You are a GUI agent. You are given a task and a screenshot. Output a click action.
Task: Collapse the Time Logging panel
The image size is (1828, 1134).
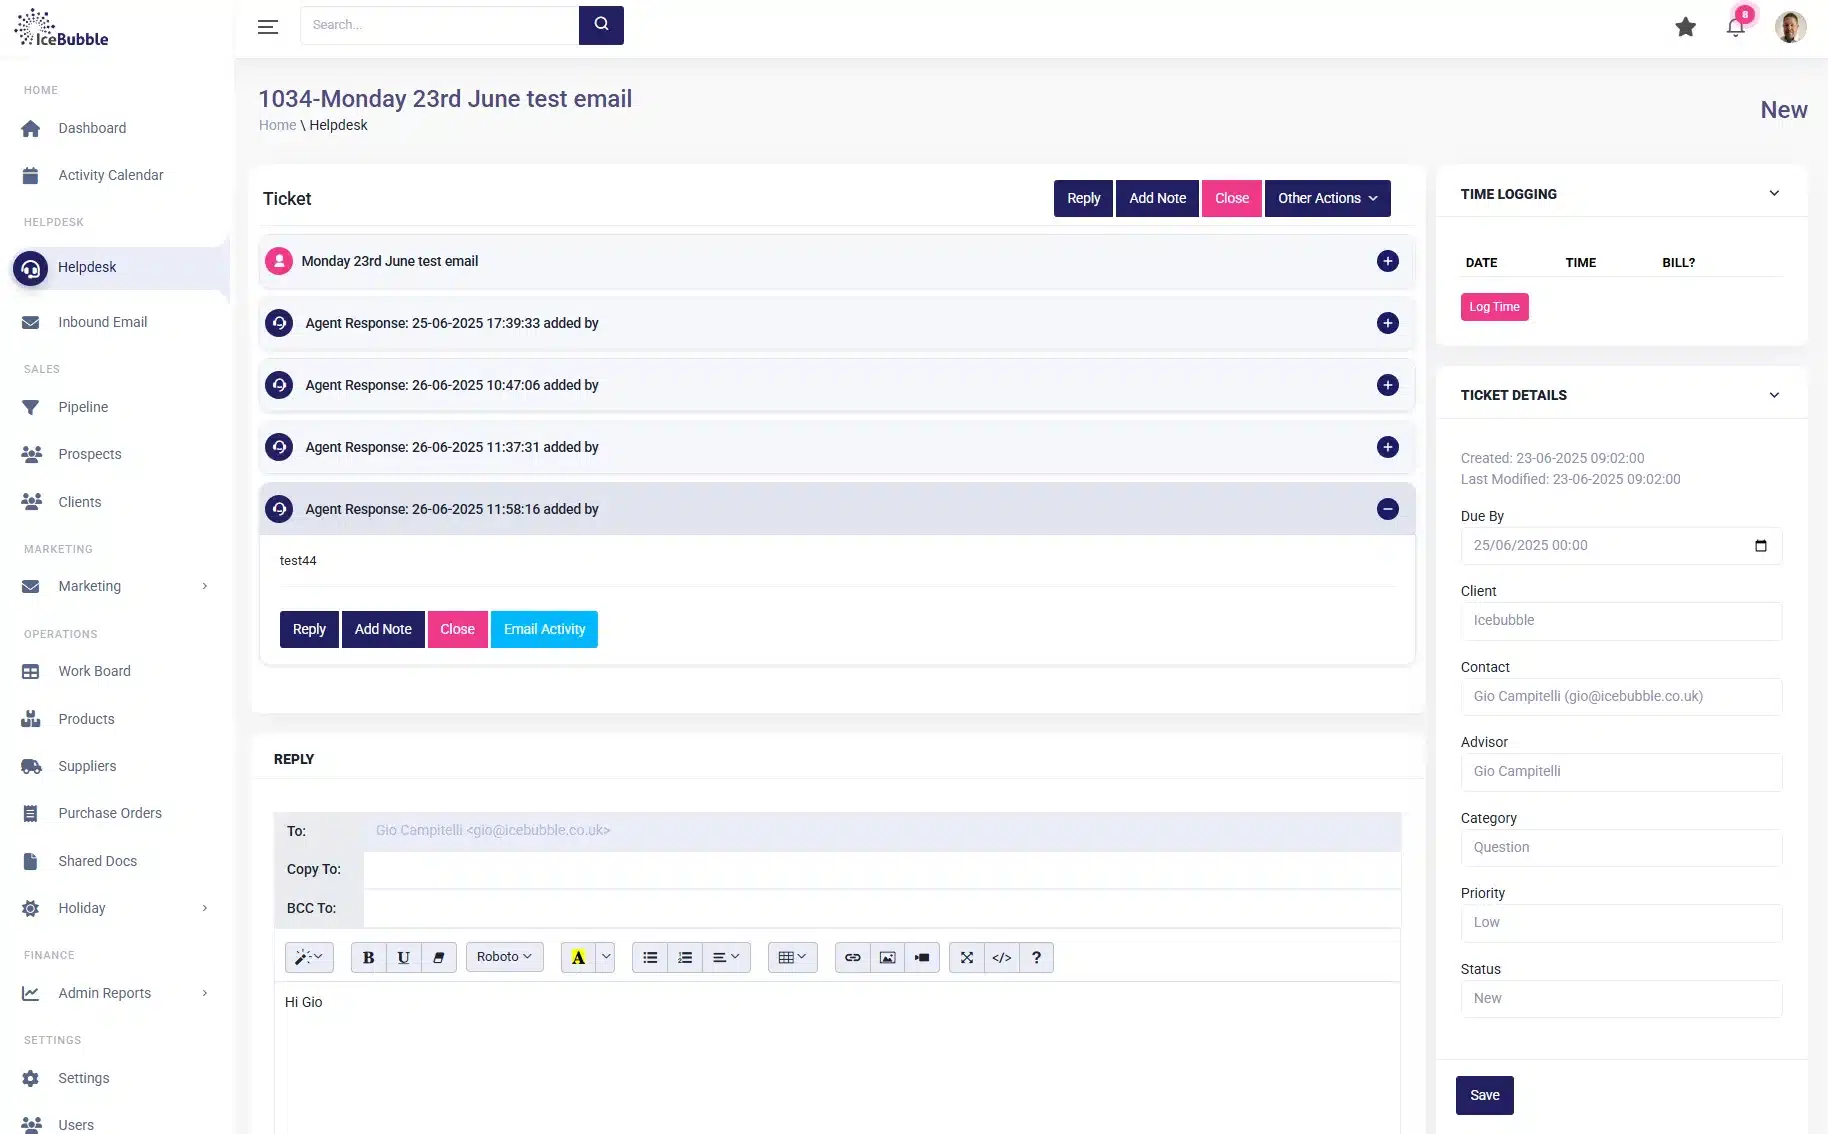[1774, 194]
